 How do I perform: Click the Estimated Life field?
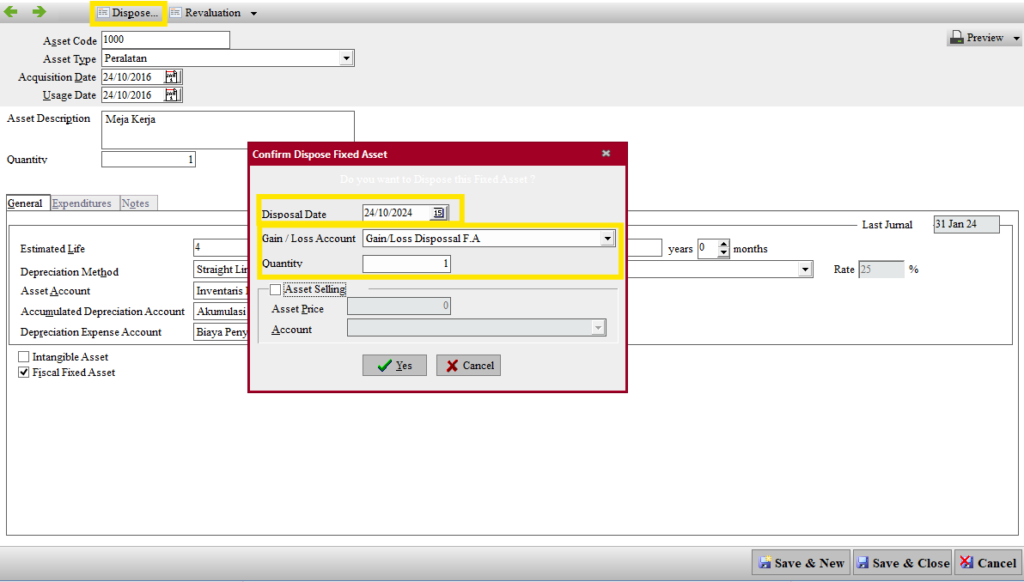click(x=221, y=248)
